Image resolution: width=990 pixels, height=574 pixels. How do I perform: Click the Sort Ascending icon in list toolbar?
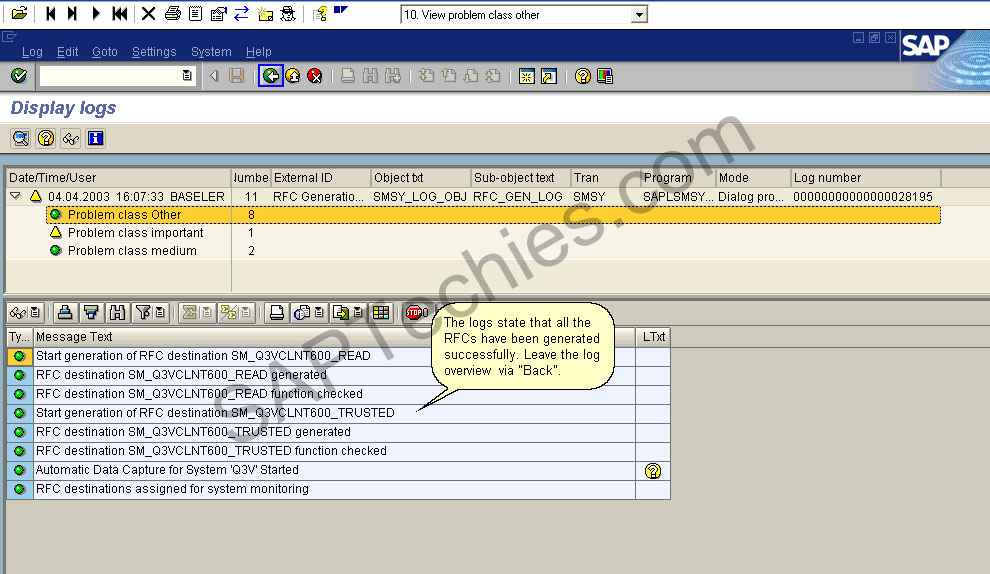[64, 312]
